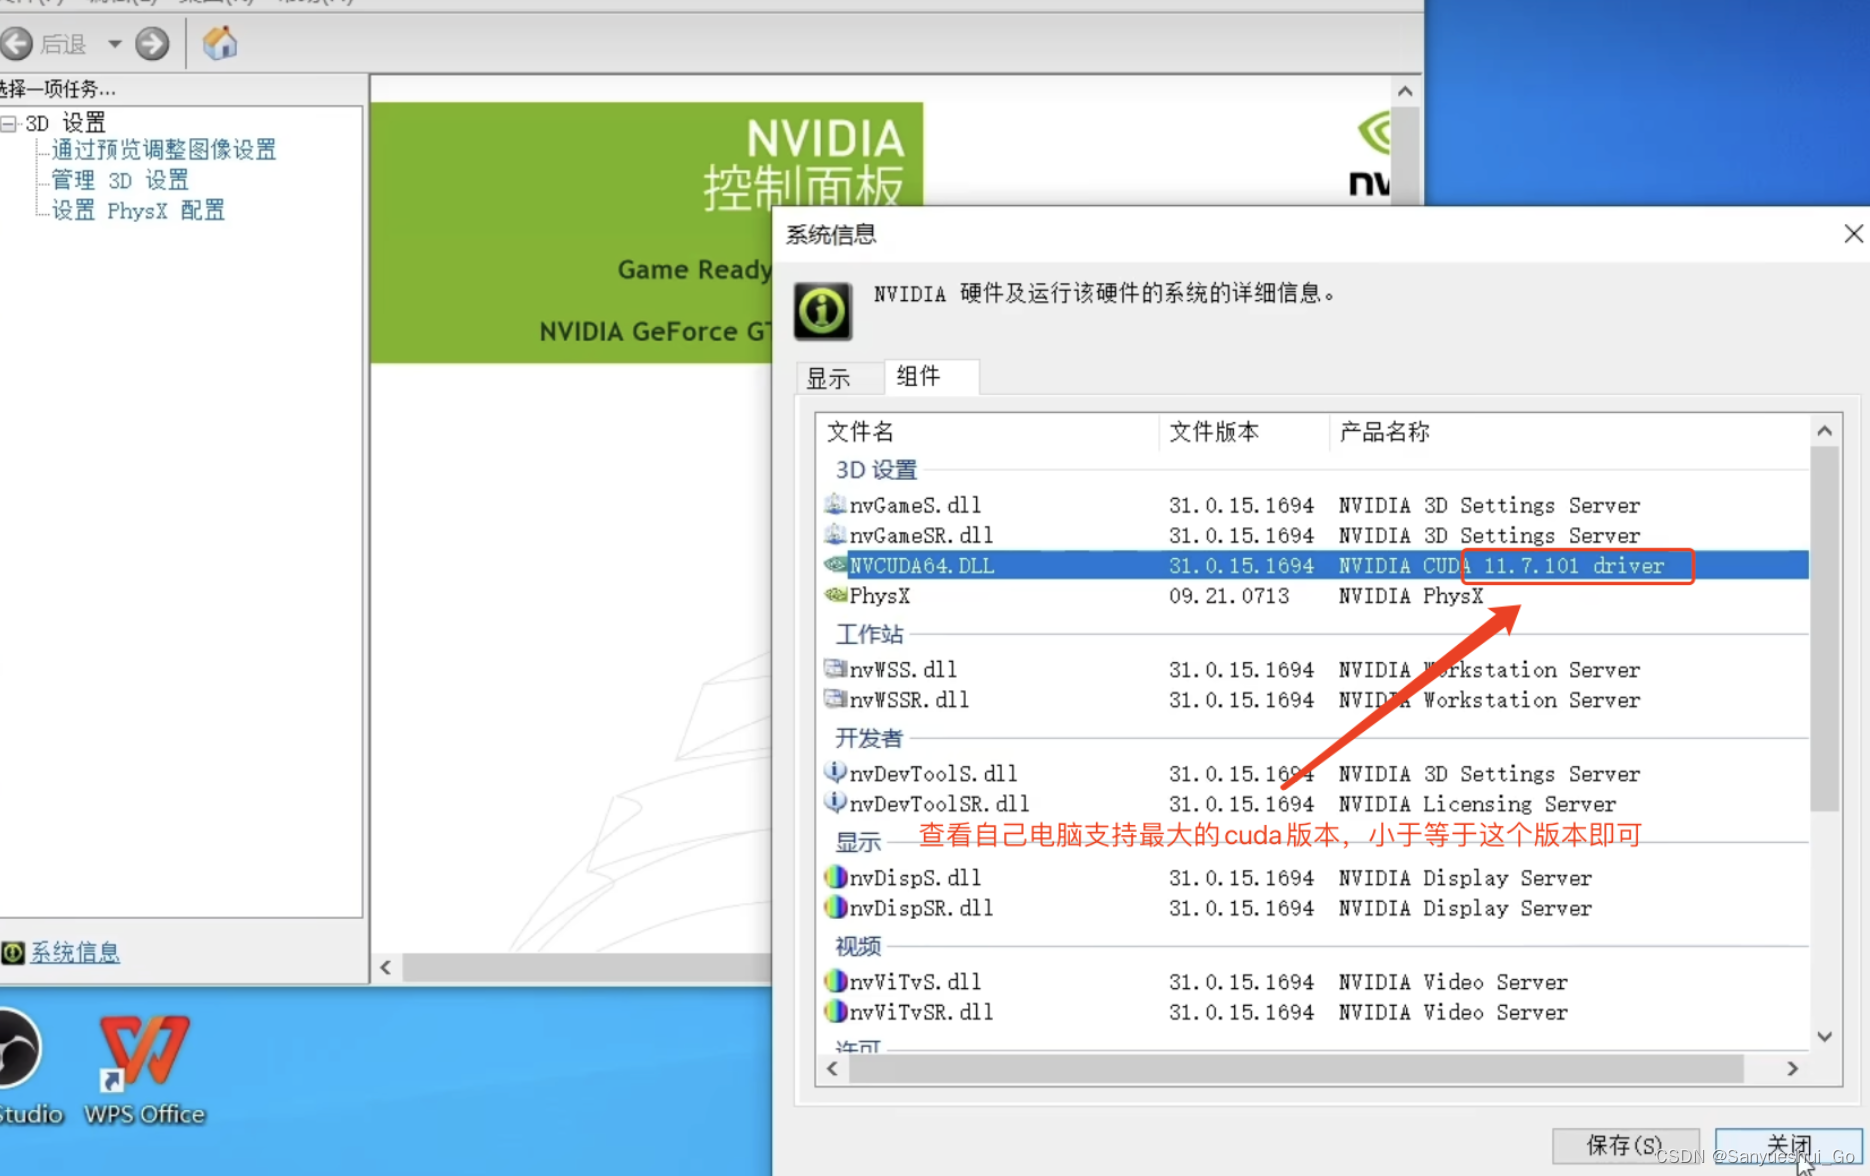
Task: Select the nvDispSR.dll file name
Action: point(921,908)
